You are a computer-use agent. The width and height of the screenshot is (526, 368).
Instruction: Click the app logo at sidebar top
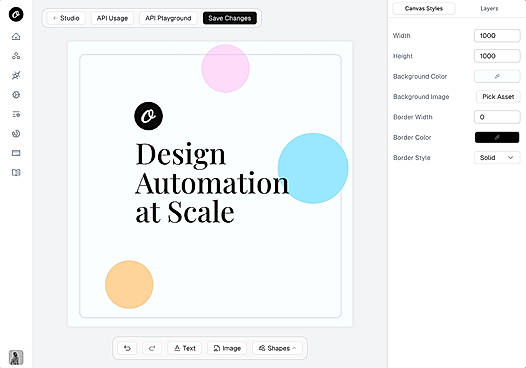pyautogui.click(x=16, y=14)
